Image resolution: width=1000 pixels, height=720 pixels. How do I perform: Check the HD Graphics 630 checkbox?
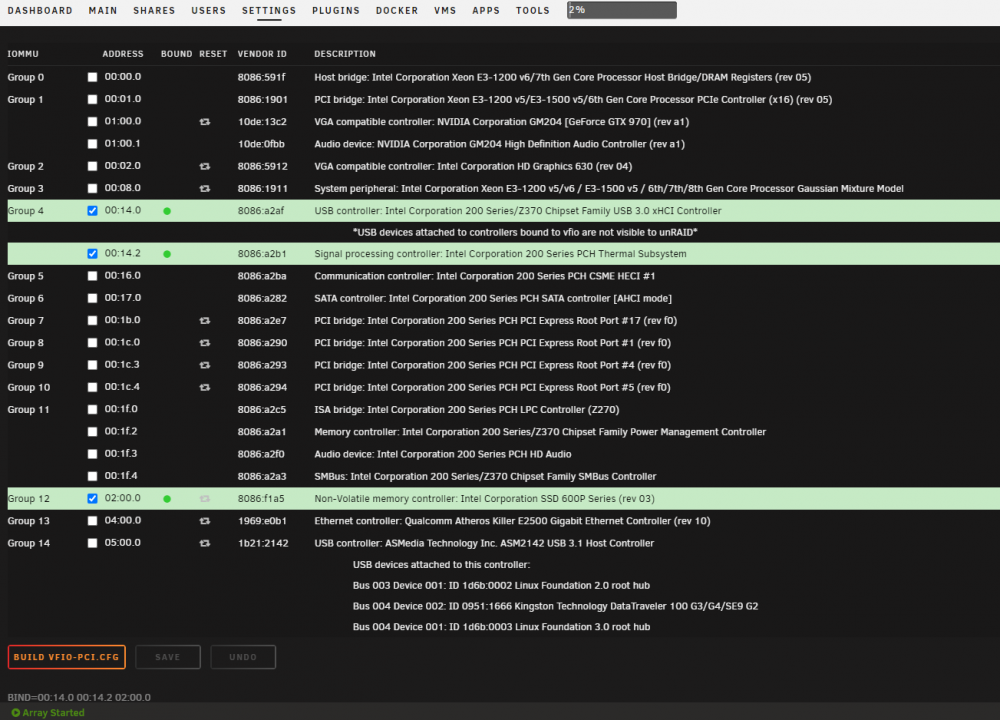92,166
